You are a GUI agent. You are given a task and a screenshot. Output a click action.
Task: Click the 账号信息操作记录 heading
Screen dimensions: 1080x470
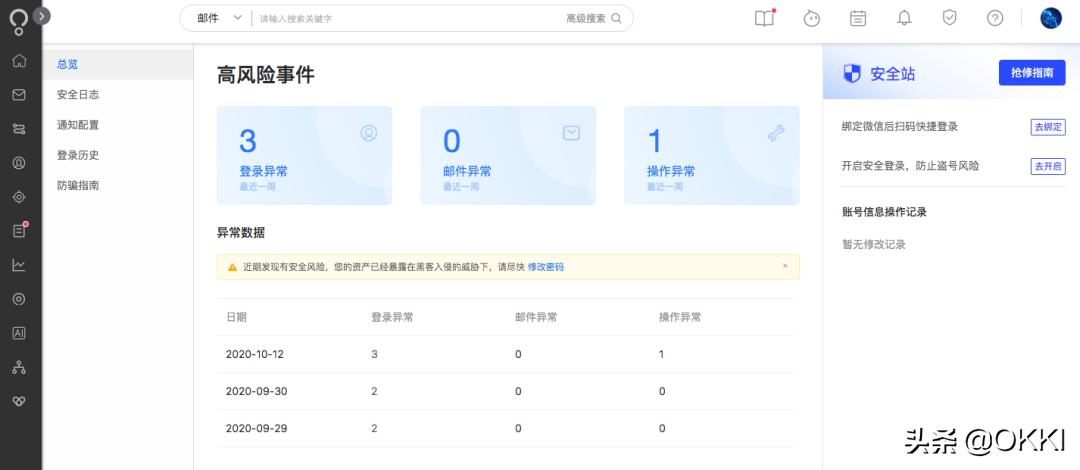click(884, 212)
